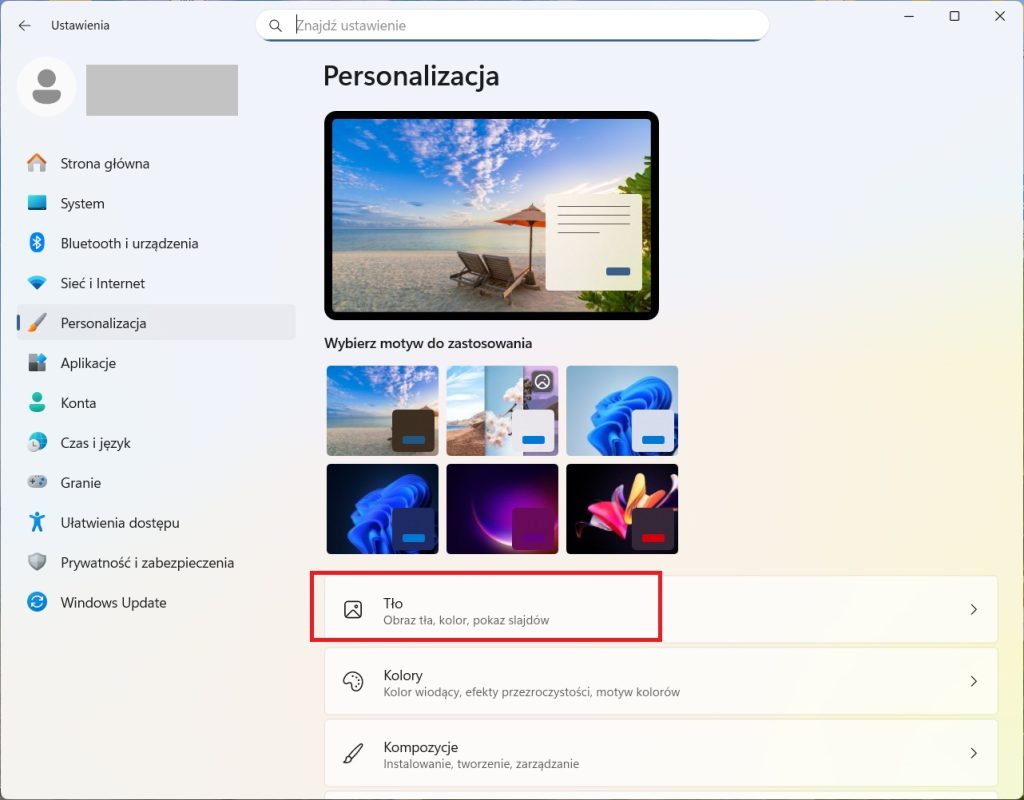This screenshot has width=1024, height=800.
Task: Click the Sieć i Internet wifi icon
Action: (x=37, y=283)
